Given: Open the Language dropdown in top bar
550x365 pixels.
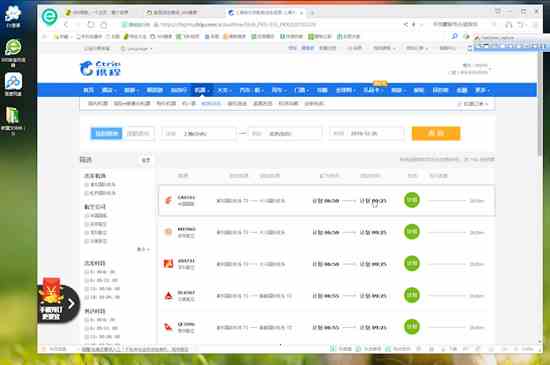Looking at the screenshot, I should click(x=136, y=49).
